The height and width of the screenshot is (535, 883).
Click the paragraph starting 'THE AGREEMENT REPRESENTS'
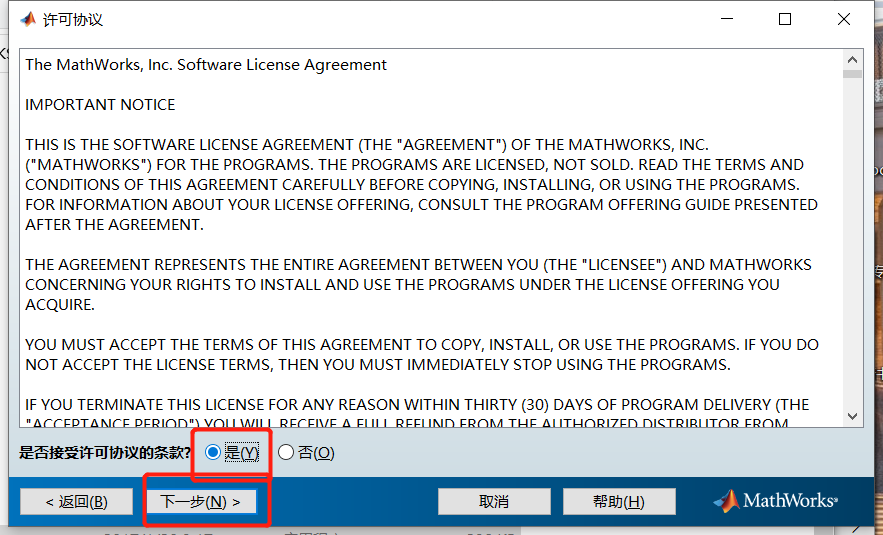click(x=418, y=284)
